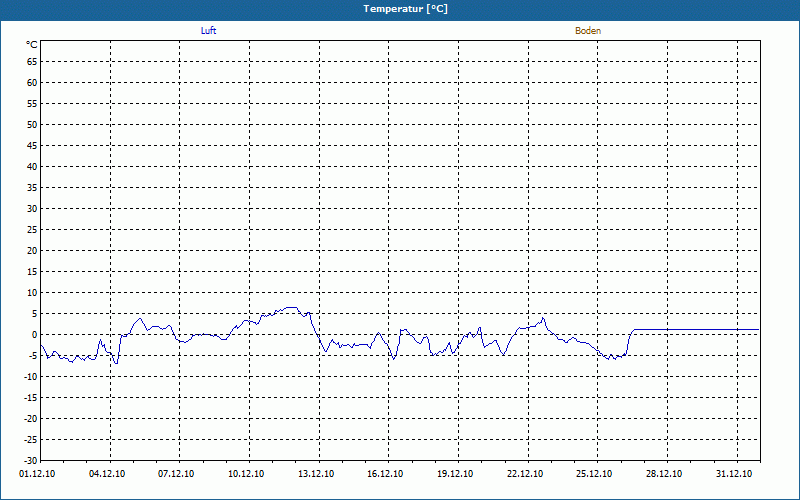Click the 04.12.10 date label
800x500 pixels.
(107, 474)
